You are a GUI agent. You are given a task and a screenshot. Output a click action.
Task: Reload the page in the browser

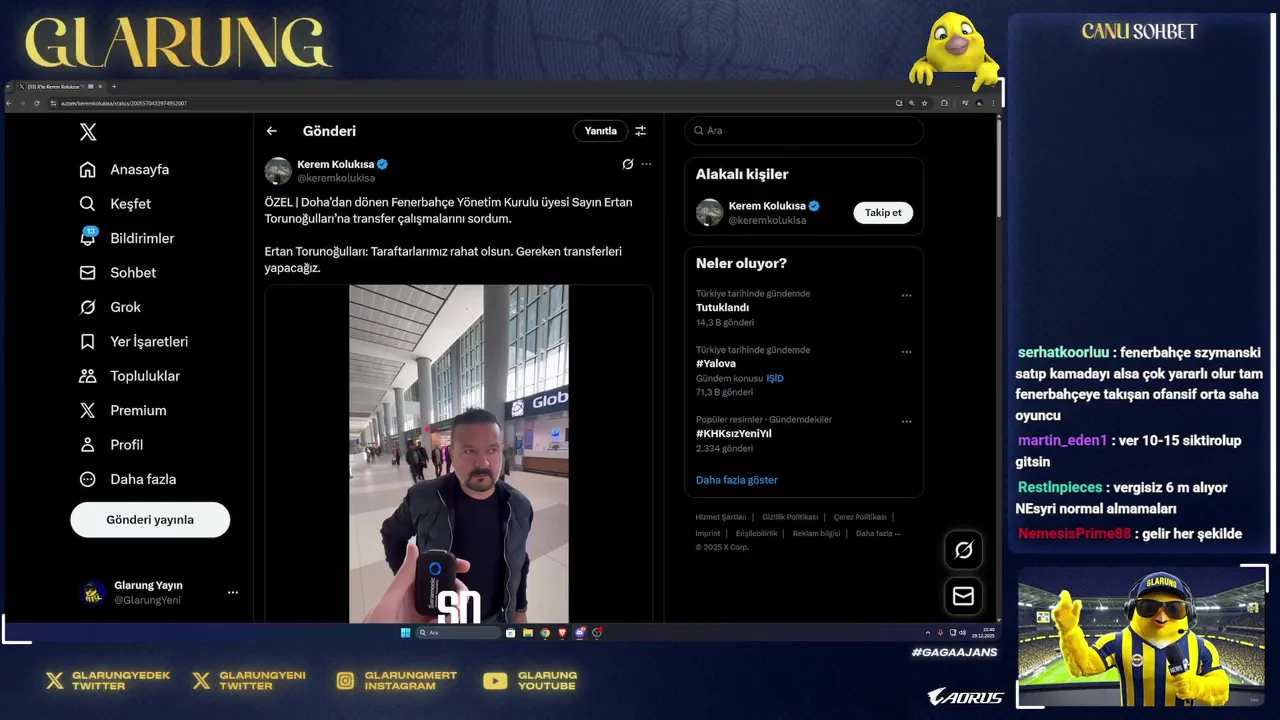[x=37, y=103]
